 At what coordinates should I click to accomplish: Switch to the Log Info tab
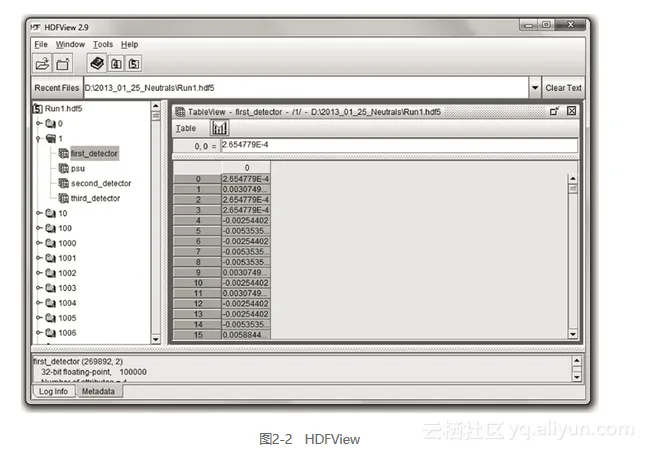point(53,391)
